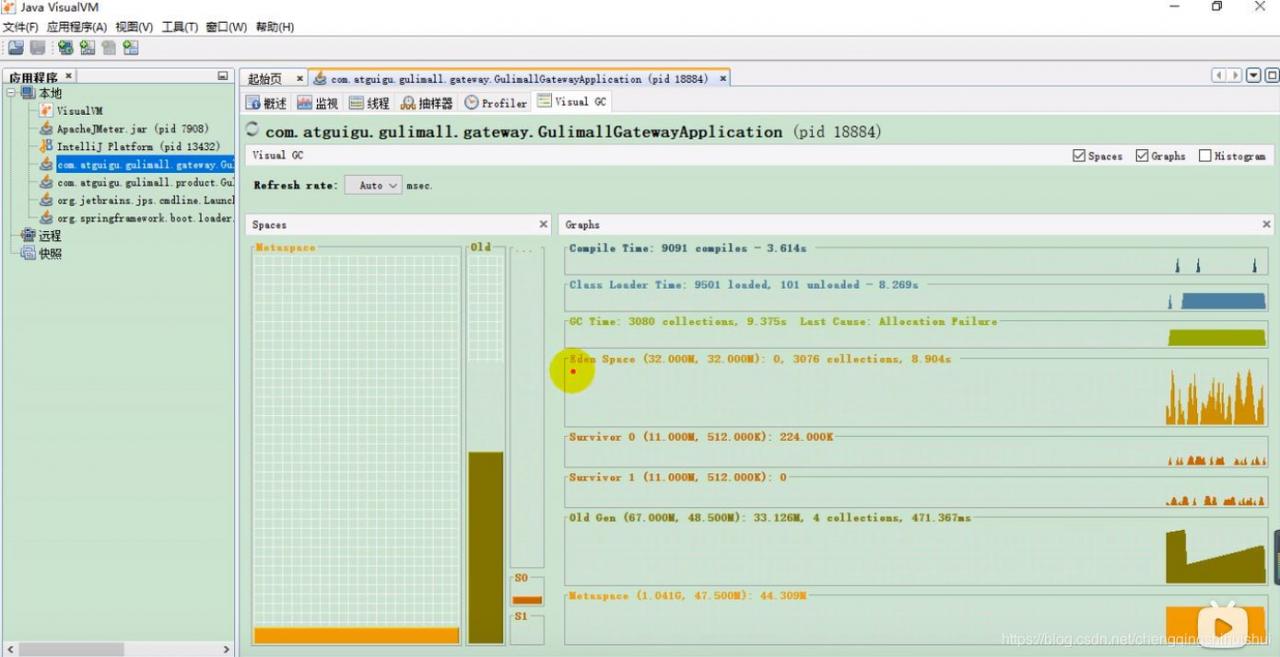Close the Graphs panel
This screenshot has height=657, width=1280.
1266,224
